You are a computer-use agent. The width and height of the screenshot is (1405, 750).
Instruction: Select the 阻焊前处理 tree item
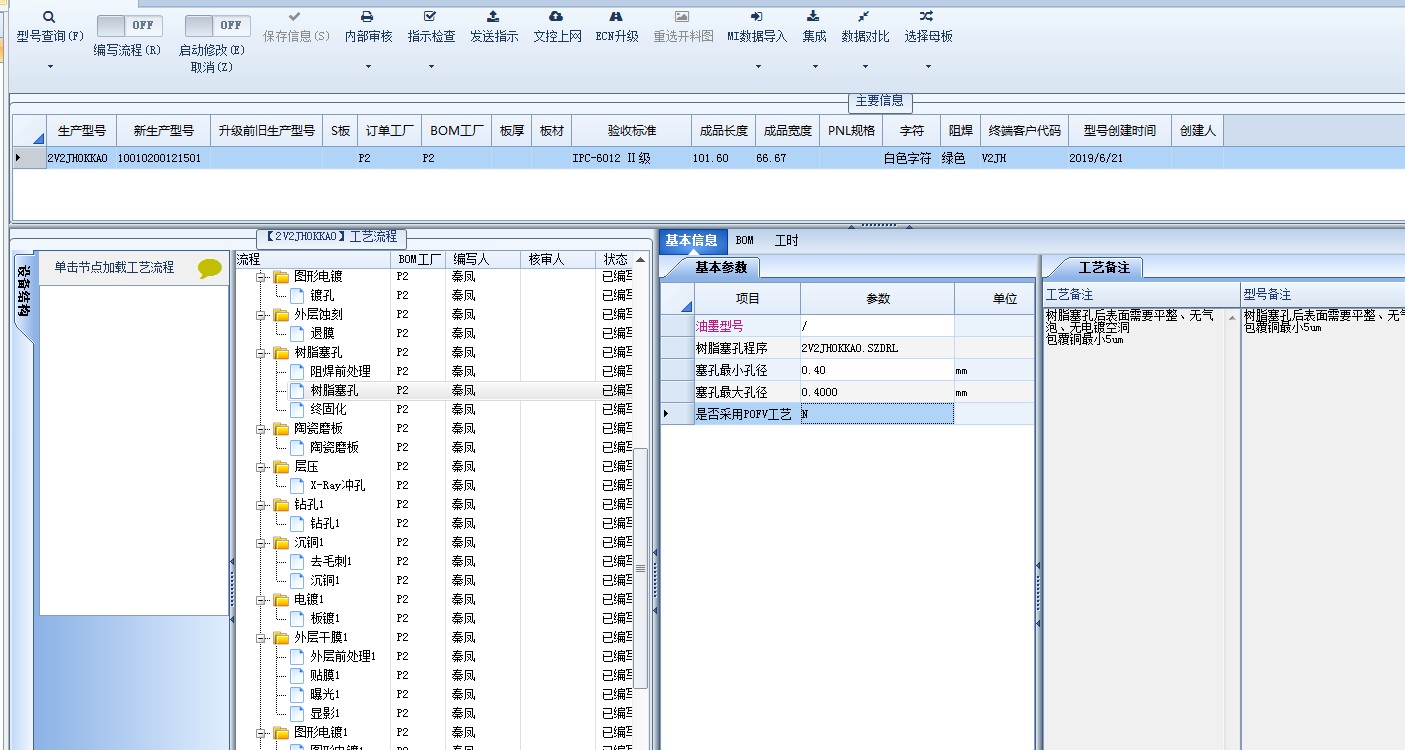coord(340,371)
